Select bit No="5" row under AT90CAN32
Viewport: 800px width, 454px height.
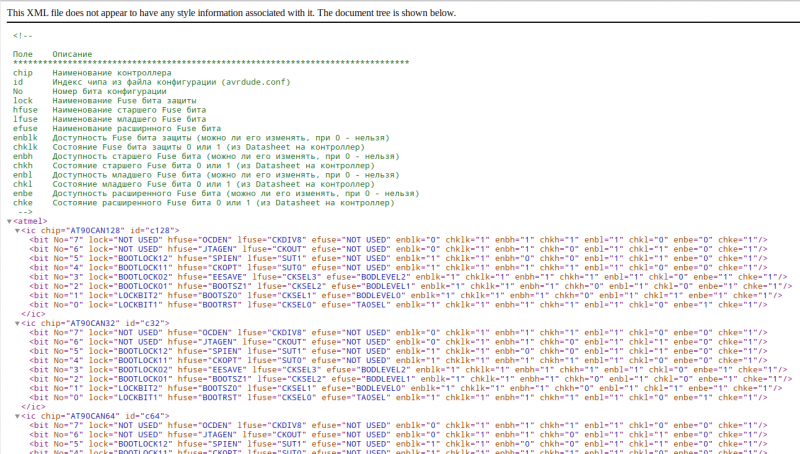click(x=398, y=351)
